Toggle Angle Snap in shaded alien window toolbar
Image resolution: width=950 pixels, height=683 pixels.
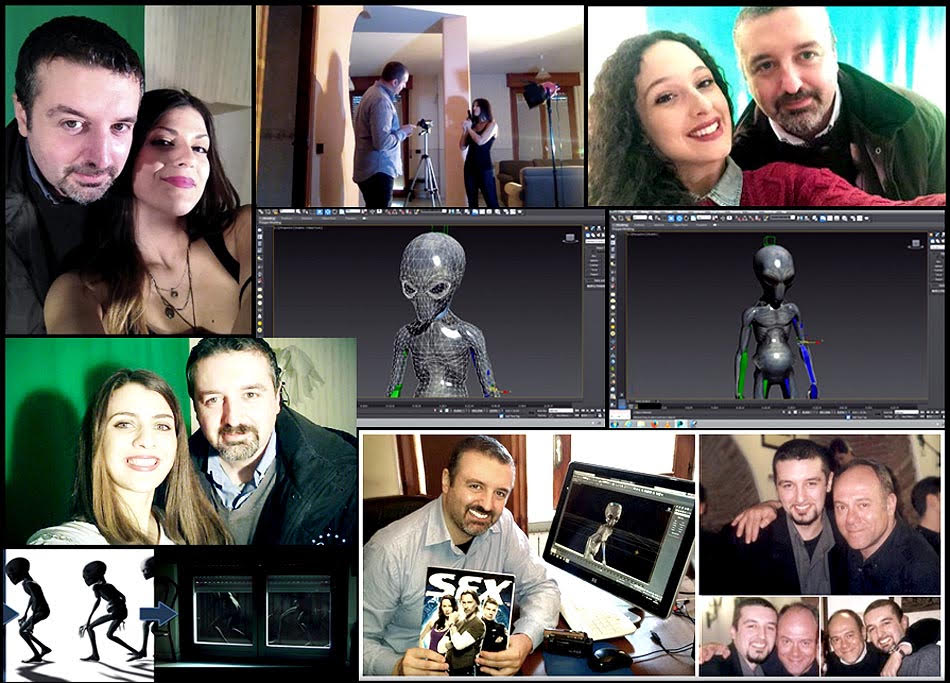pos(745,218)
